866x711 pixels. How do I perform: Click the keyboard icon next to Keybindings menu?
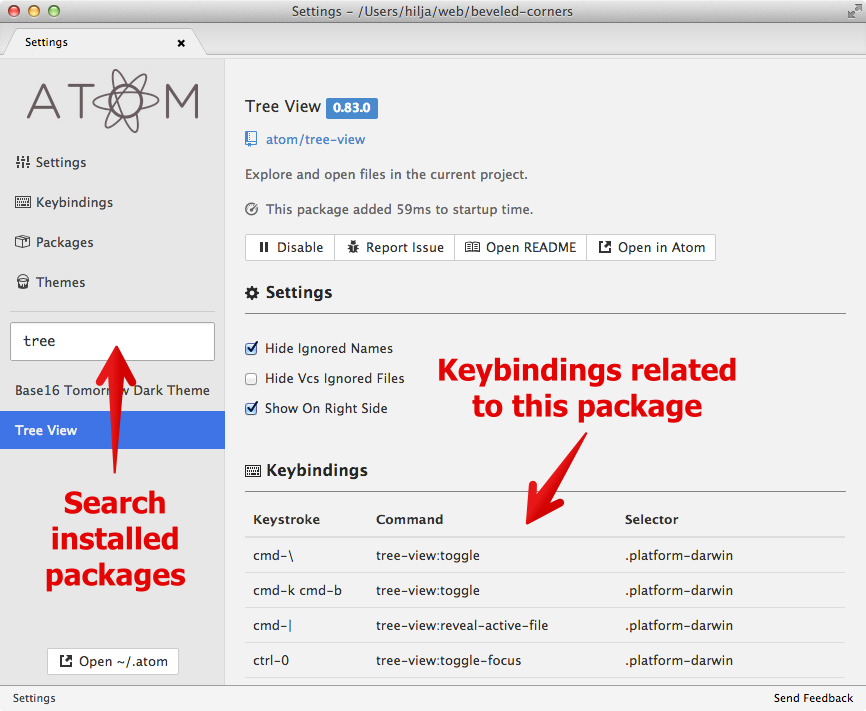tap(23, 202)
